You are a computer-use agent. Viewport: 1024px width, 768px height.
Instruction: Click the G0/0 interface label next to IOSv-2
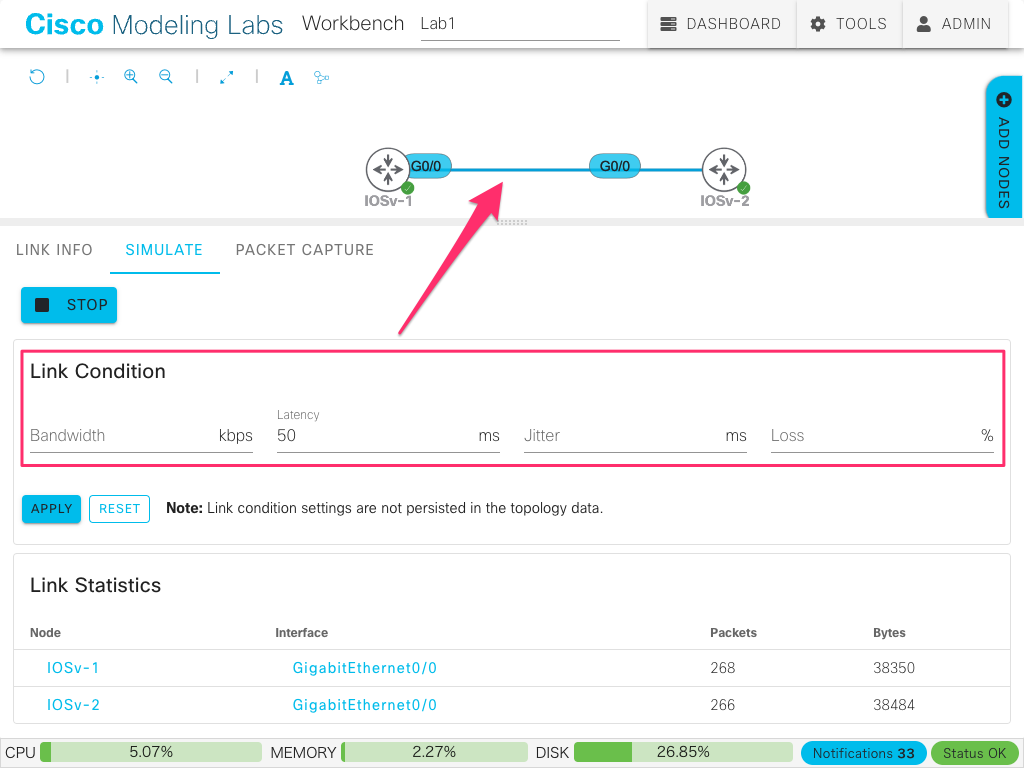(615, 166)
